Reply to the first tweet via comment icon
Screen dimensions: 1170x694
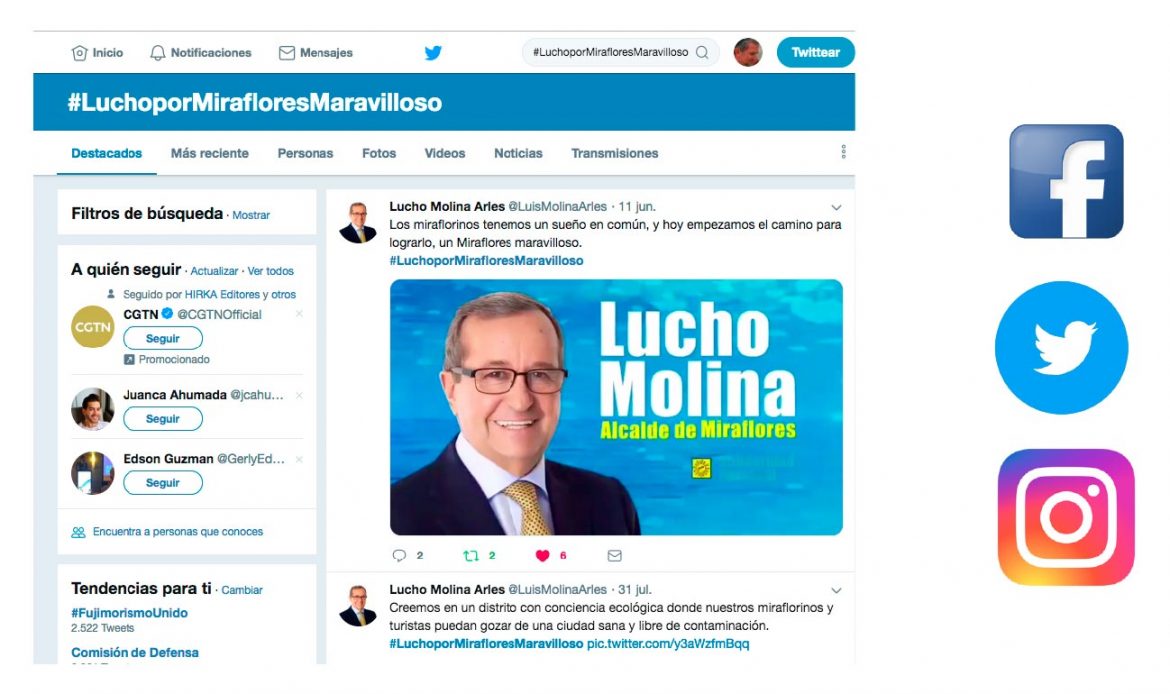[399, 555]
